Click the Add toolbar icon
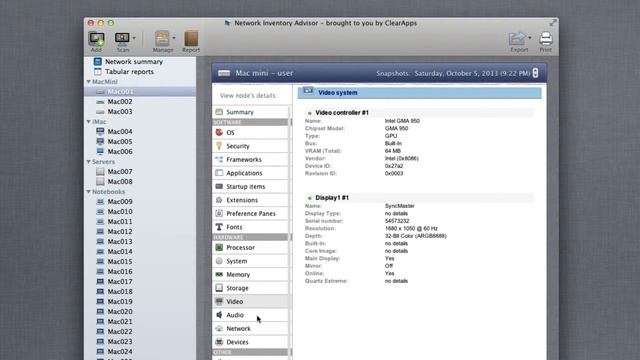The width and height of the screenshot is (640, 360). 97,39
